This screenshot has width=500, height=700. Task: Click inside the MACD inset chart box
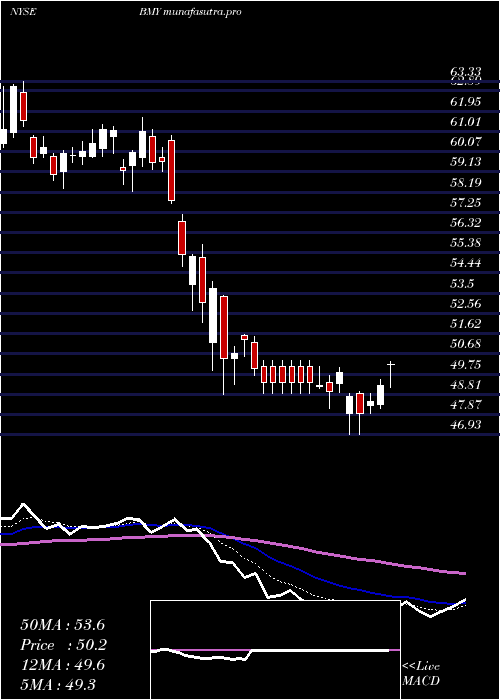(275, 650)
